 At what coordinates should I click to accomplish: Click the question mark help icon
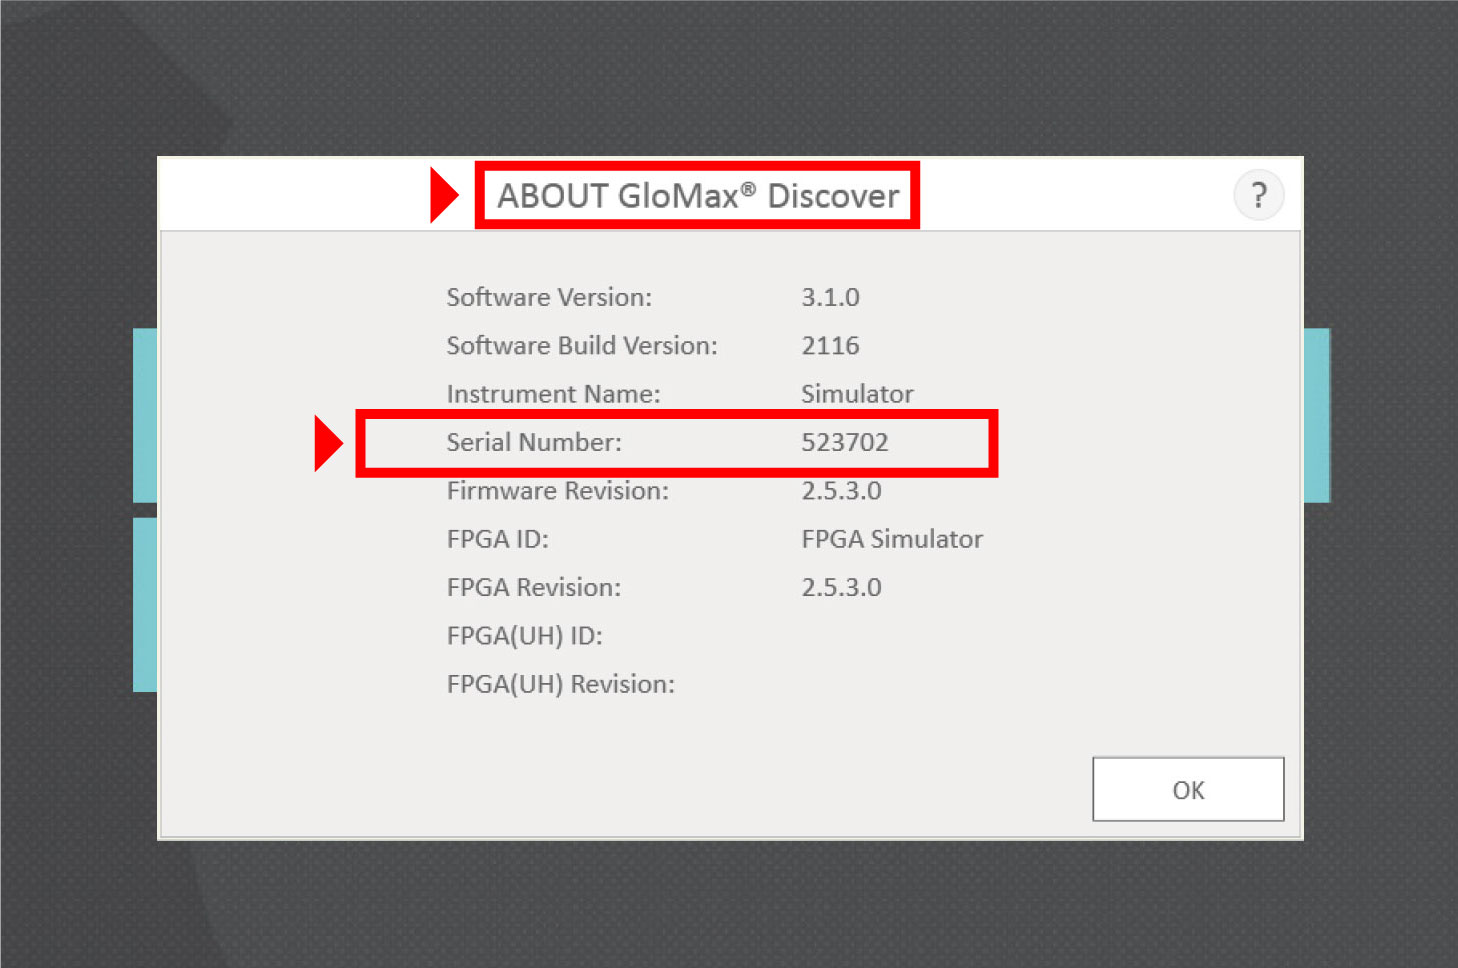click(x=1258, y=195)
